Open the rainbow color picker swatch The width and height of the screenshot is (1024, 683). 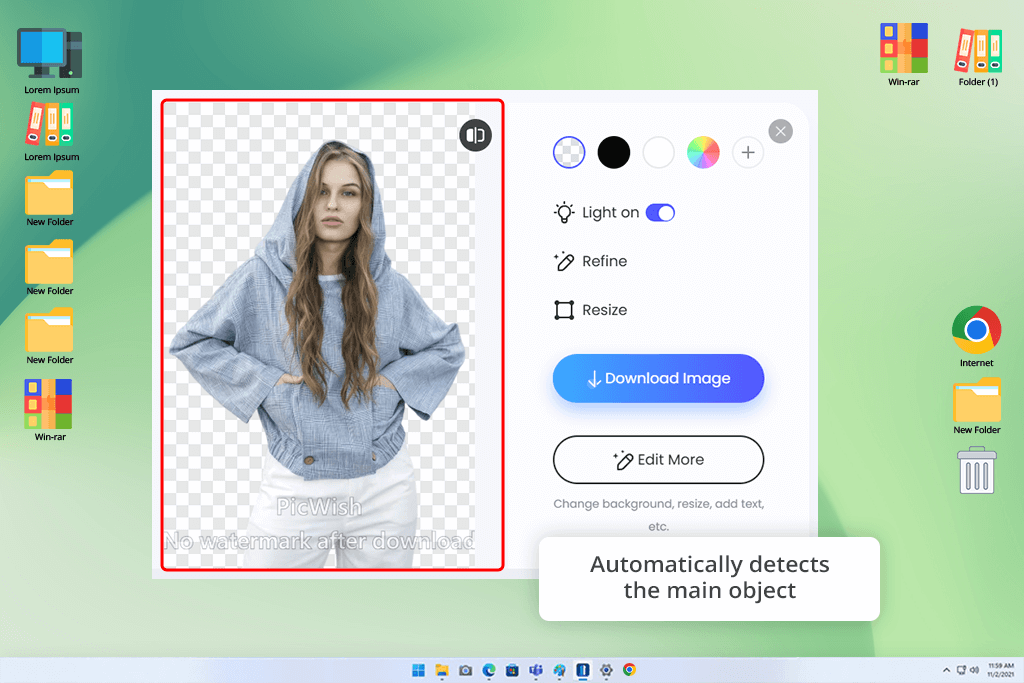pyautogui.click(x=703, y=153)
